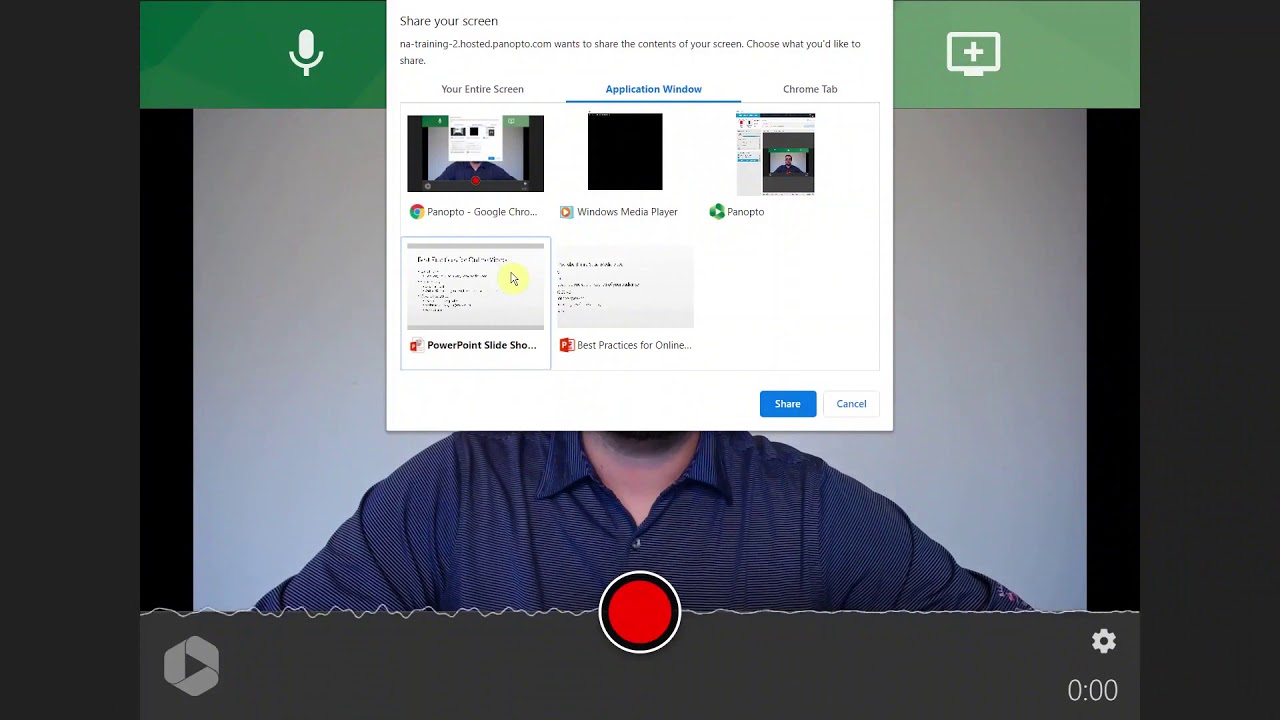This screenshot has width=1280, height=720.
Task: Select the Windows Media Player window thumbnail
Action: [625, 151]
